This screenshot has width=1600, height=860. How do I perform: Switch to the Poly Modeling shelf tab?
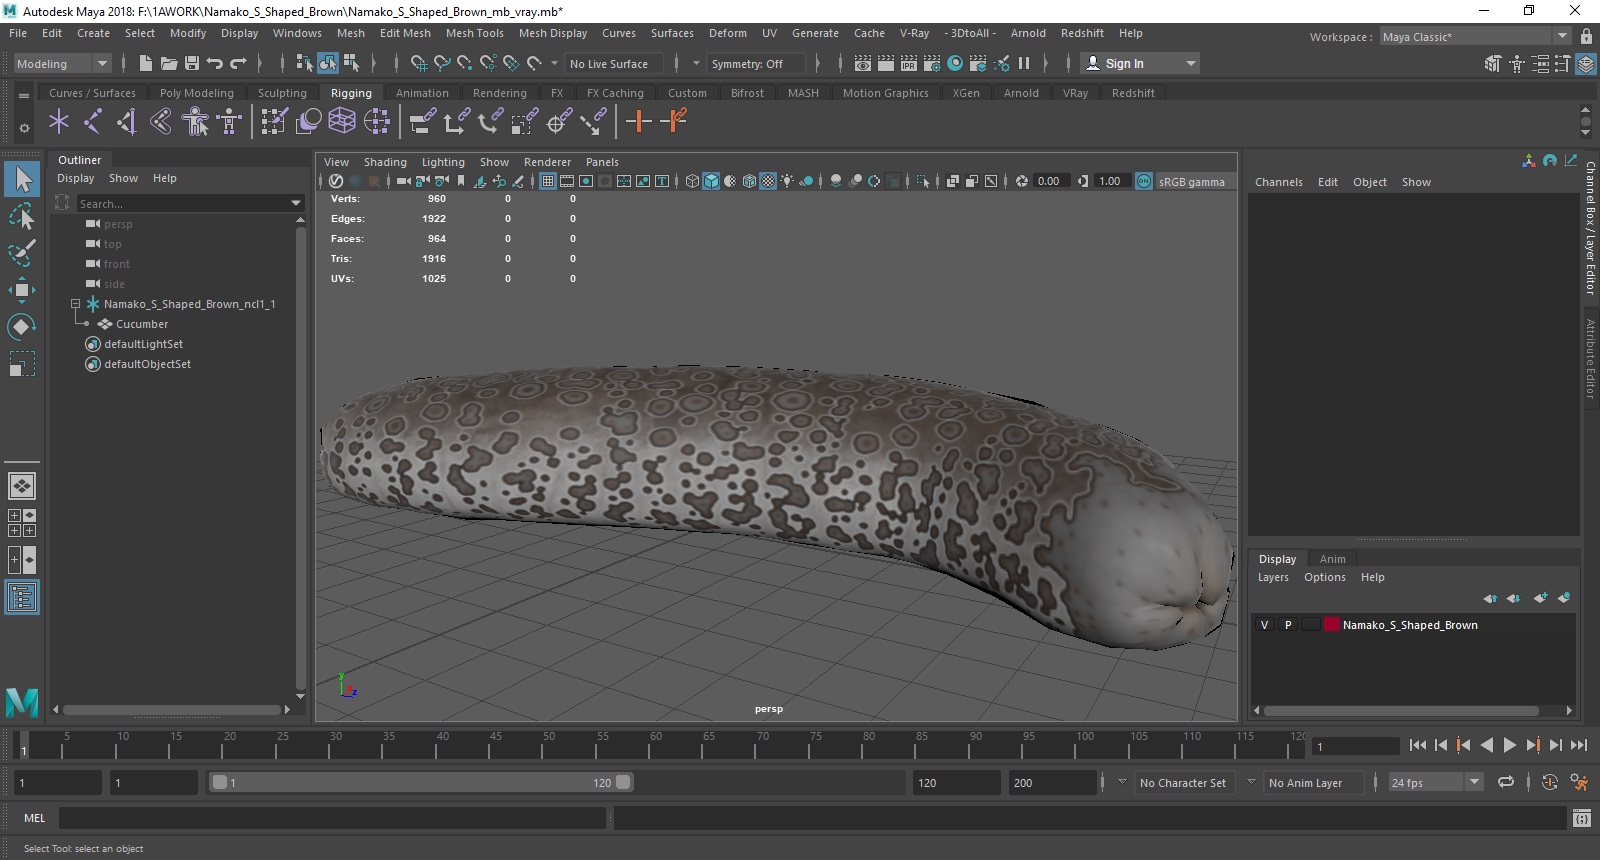tap(196, 93)
